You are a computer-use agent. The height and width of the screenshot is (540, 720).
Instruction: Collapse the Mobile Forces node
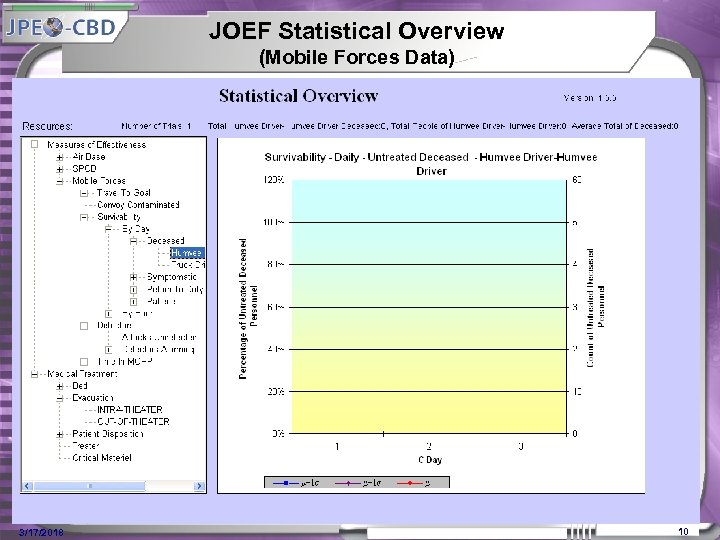tap(60, 181)
